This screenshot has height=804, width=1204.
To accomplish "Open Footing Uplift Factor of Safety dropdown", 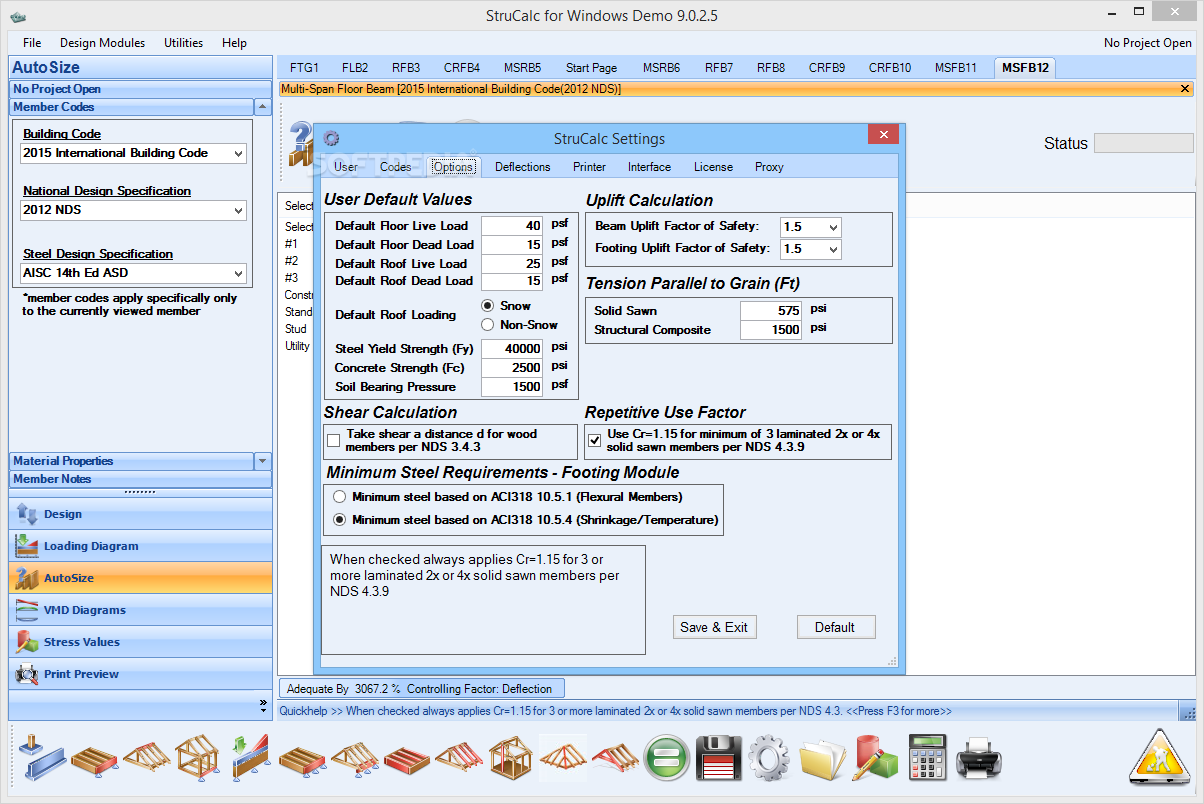I will (x=832, y=248).
